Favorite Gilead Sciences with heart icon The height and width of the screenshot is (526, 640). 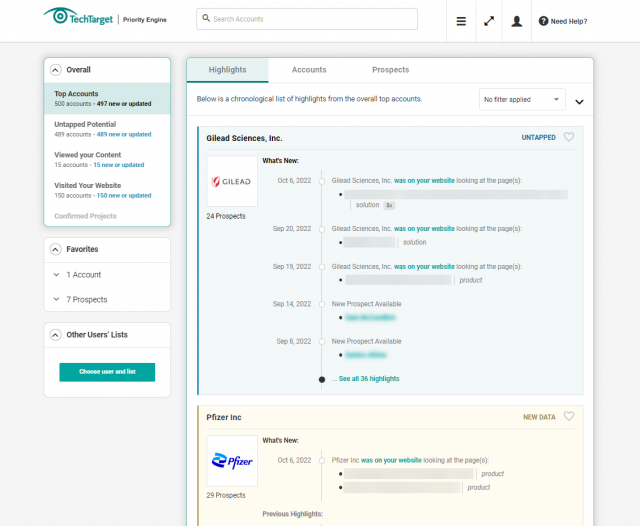(569, 137)
